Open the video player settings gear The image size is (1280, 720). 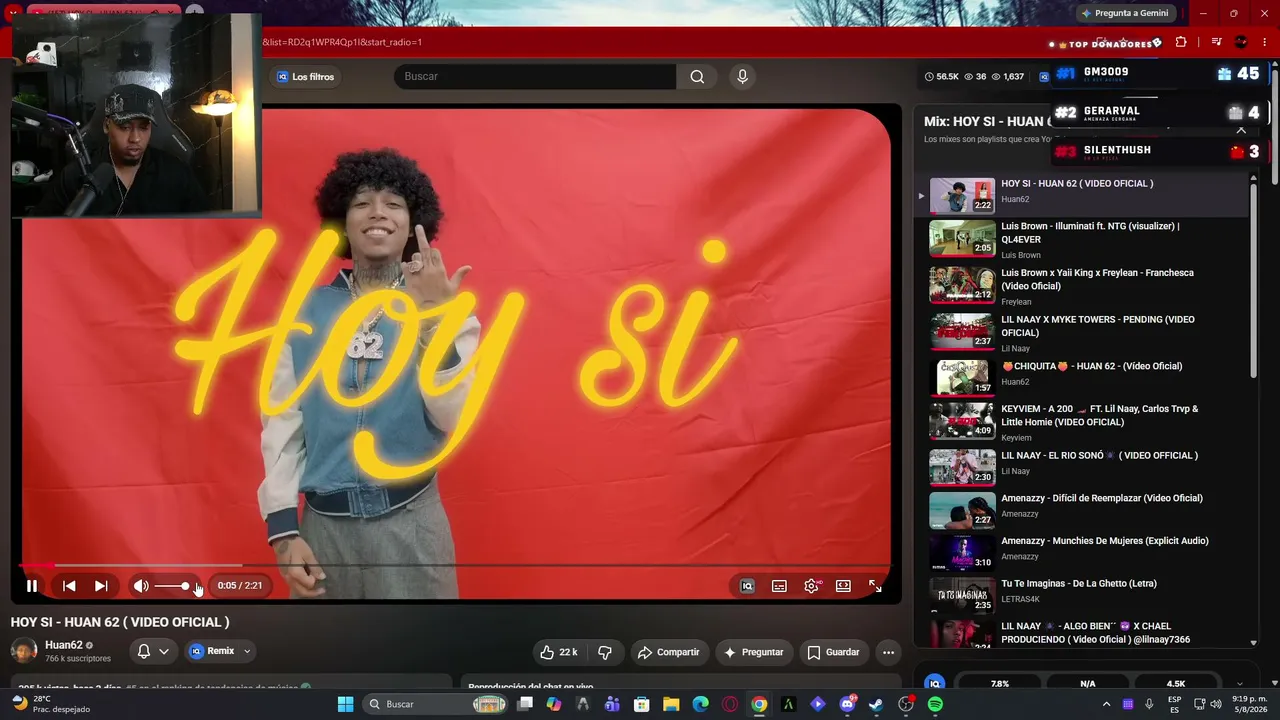tap(811, 586)
